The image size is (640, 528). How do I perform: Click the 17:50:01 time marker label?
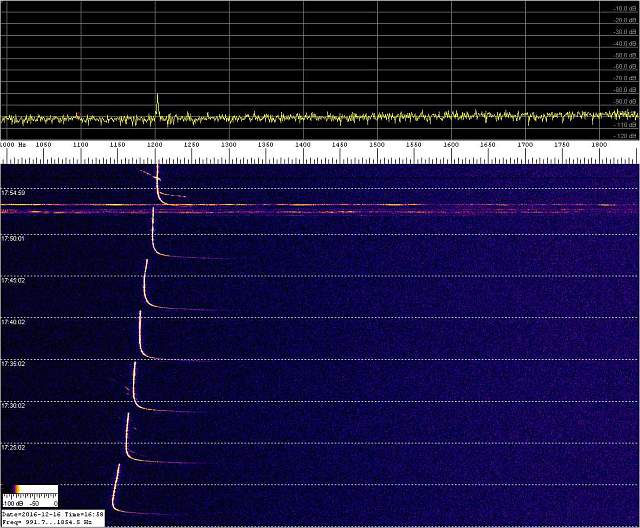[13, 239]
